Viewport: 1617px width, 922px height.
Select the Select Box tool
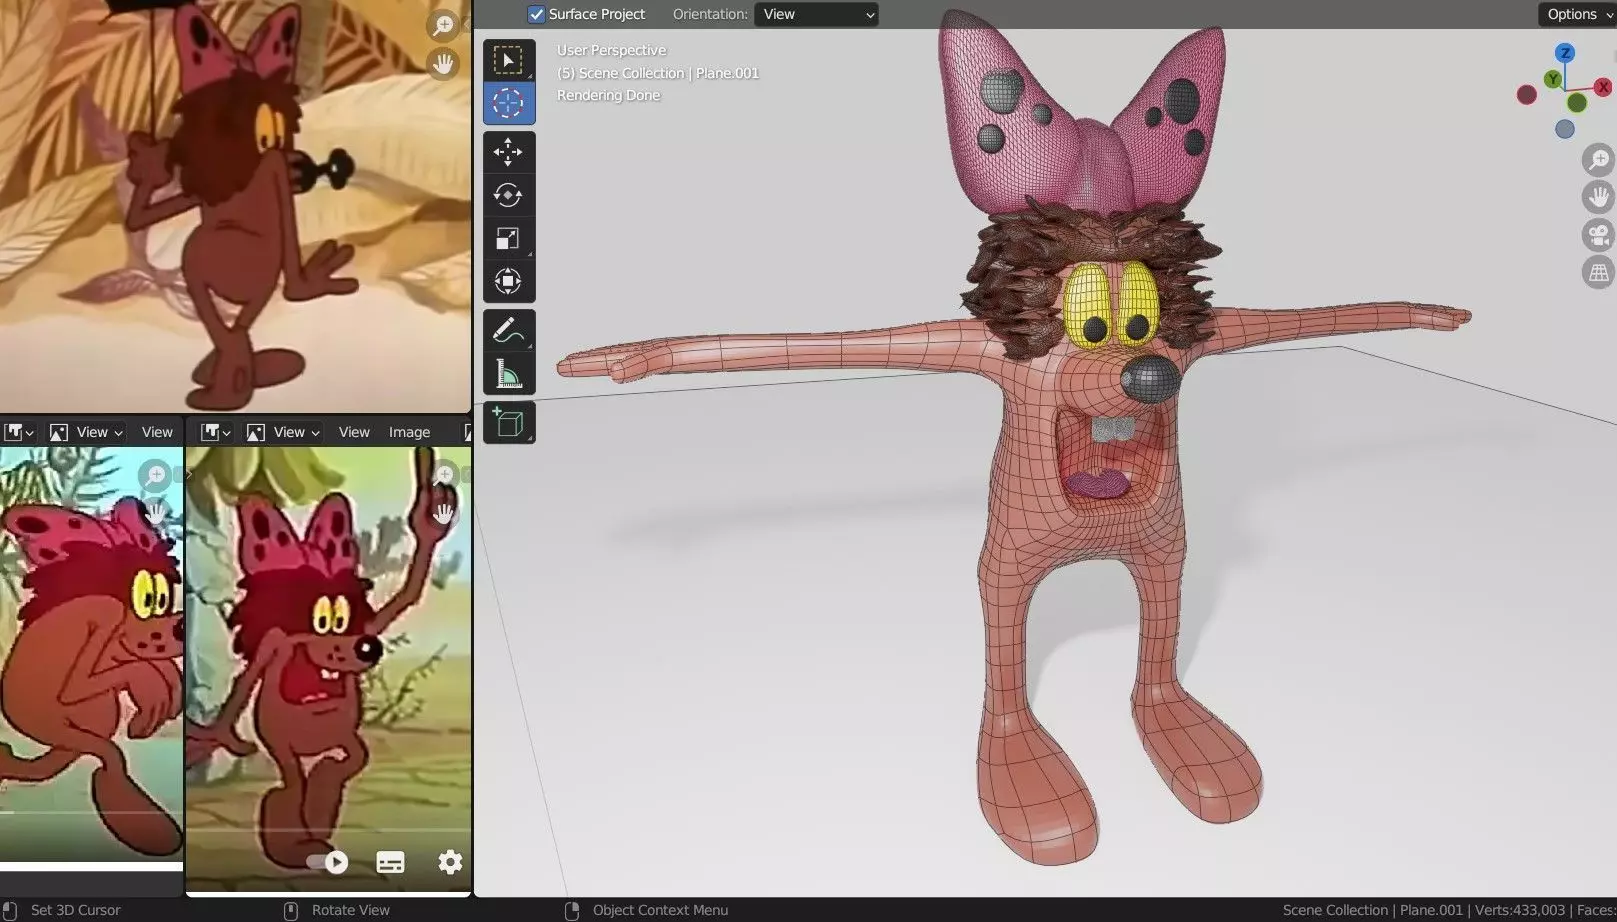point(508,60)
